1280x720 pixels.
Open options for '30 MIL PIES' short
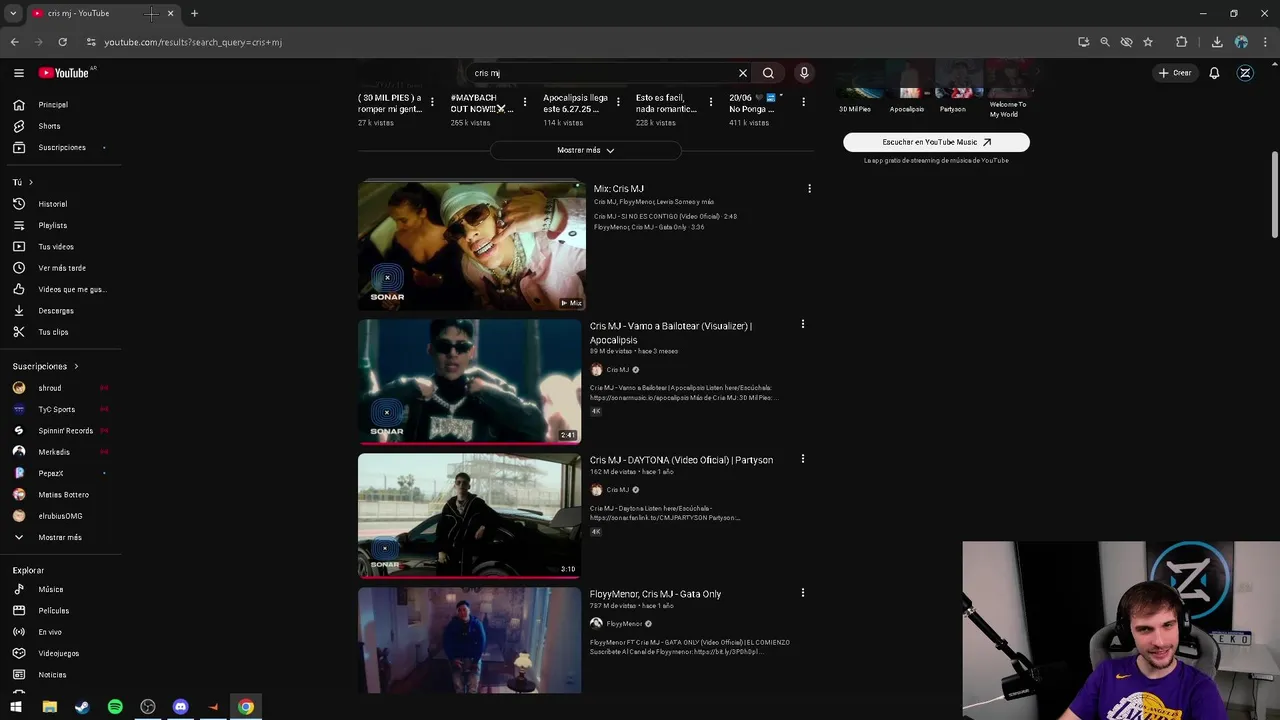(432, 102)
